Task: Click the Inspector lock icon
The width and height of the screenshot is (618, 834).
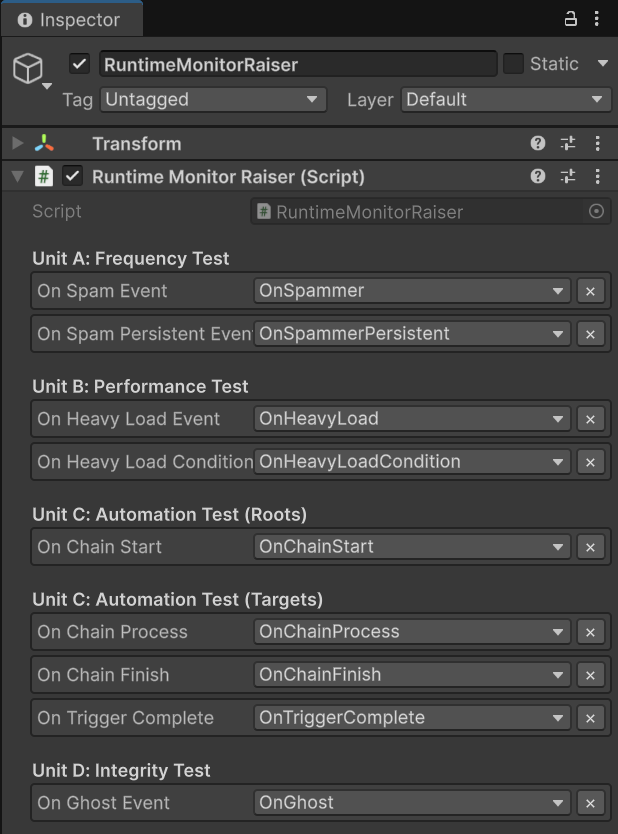Action: tap(570, 20)
